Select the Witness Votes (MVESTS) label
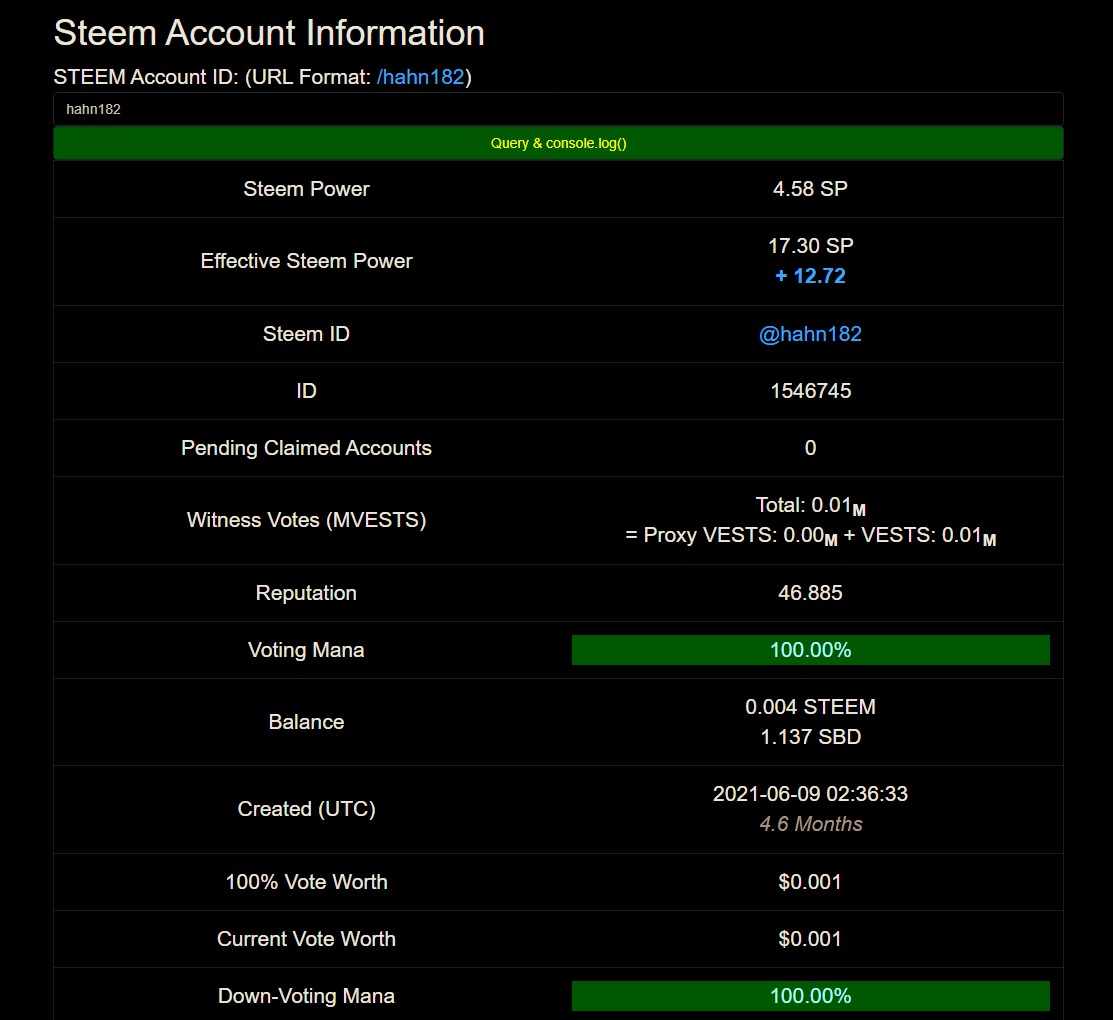The height and width of the screenshot is (1020, 1113). coord(306,520)
